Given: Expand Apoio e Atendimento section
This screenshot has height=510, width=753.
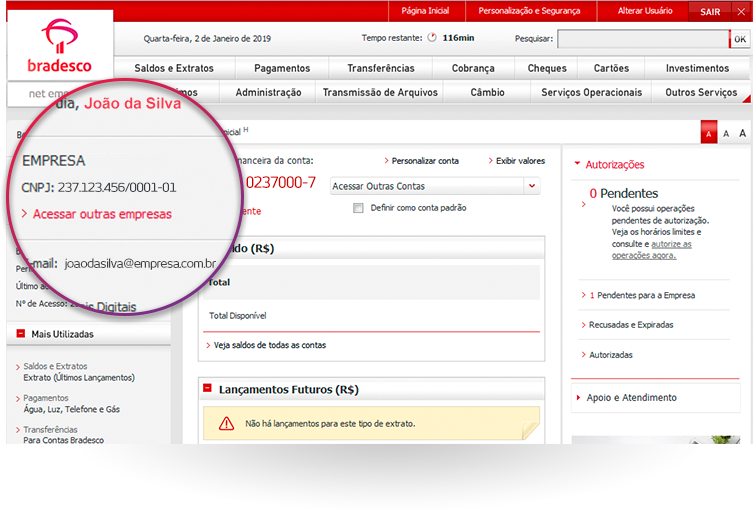Looking at the screenshot, I should pos(631,398).
